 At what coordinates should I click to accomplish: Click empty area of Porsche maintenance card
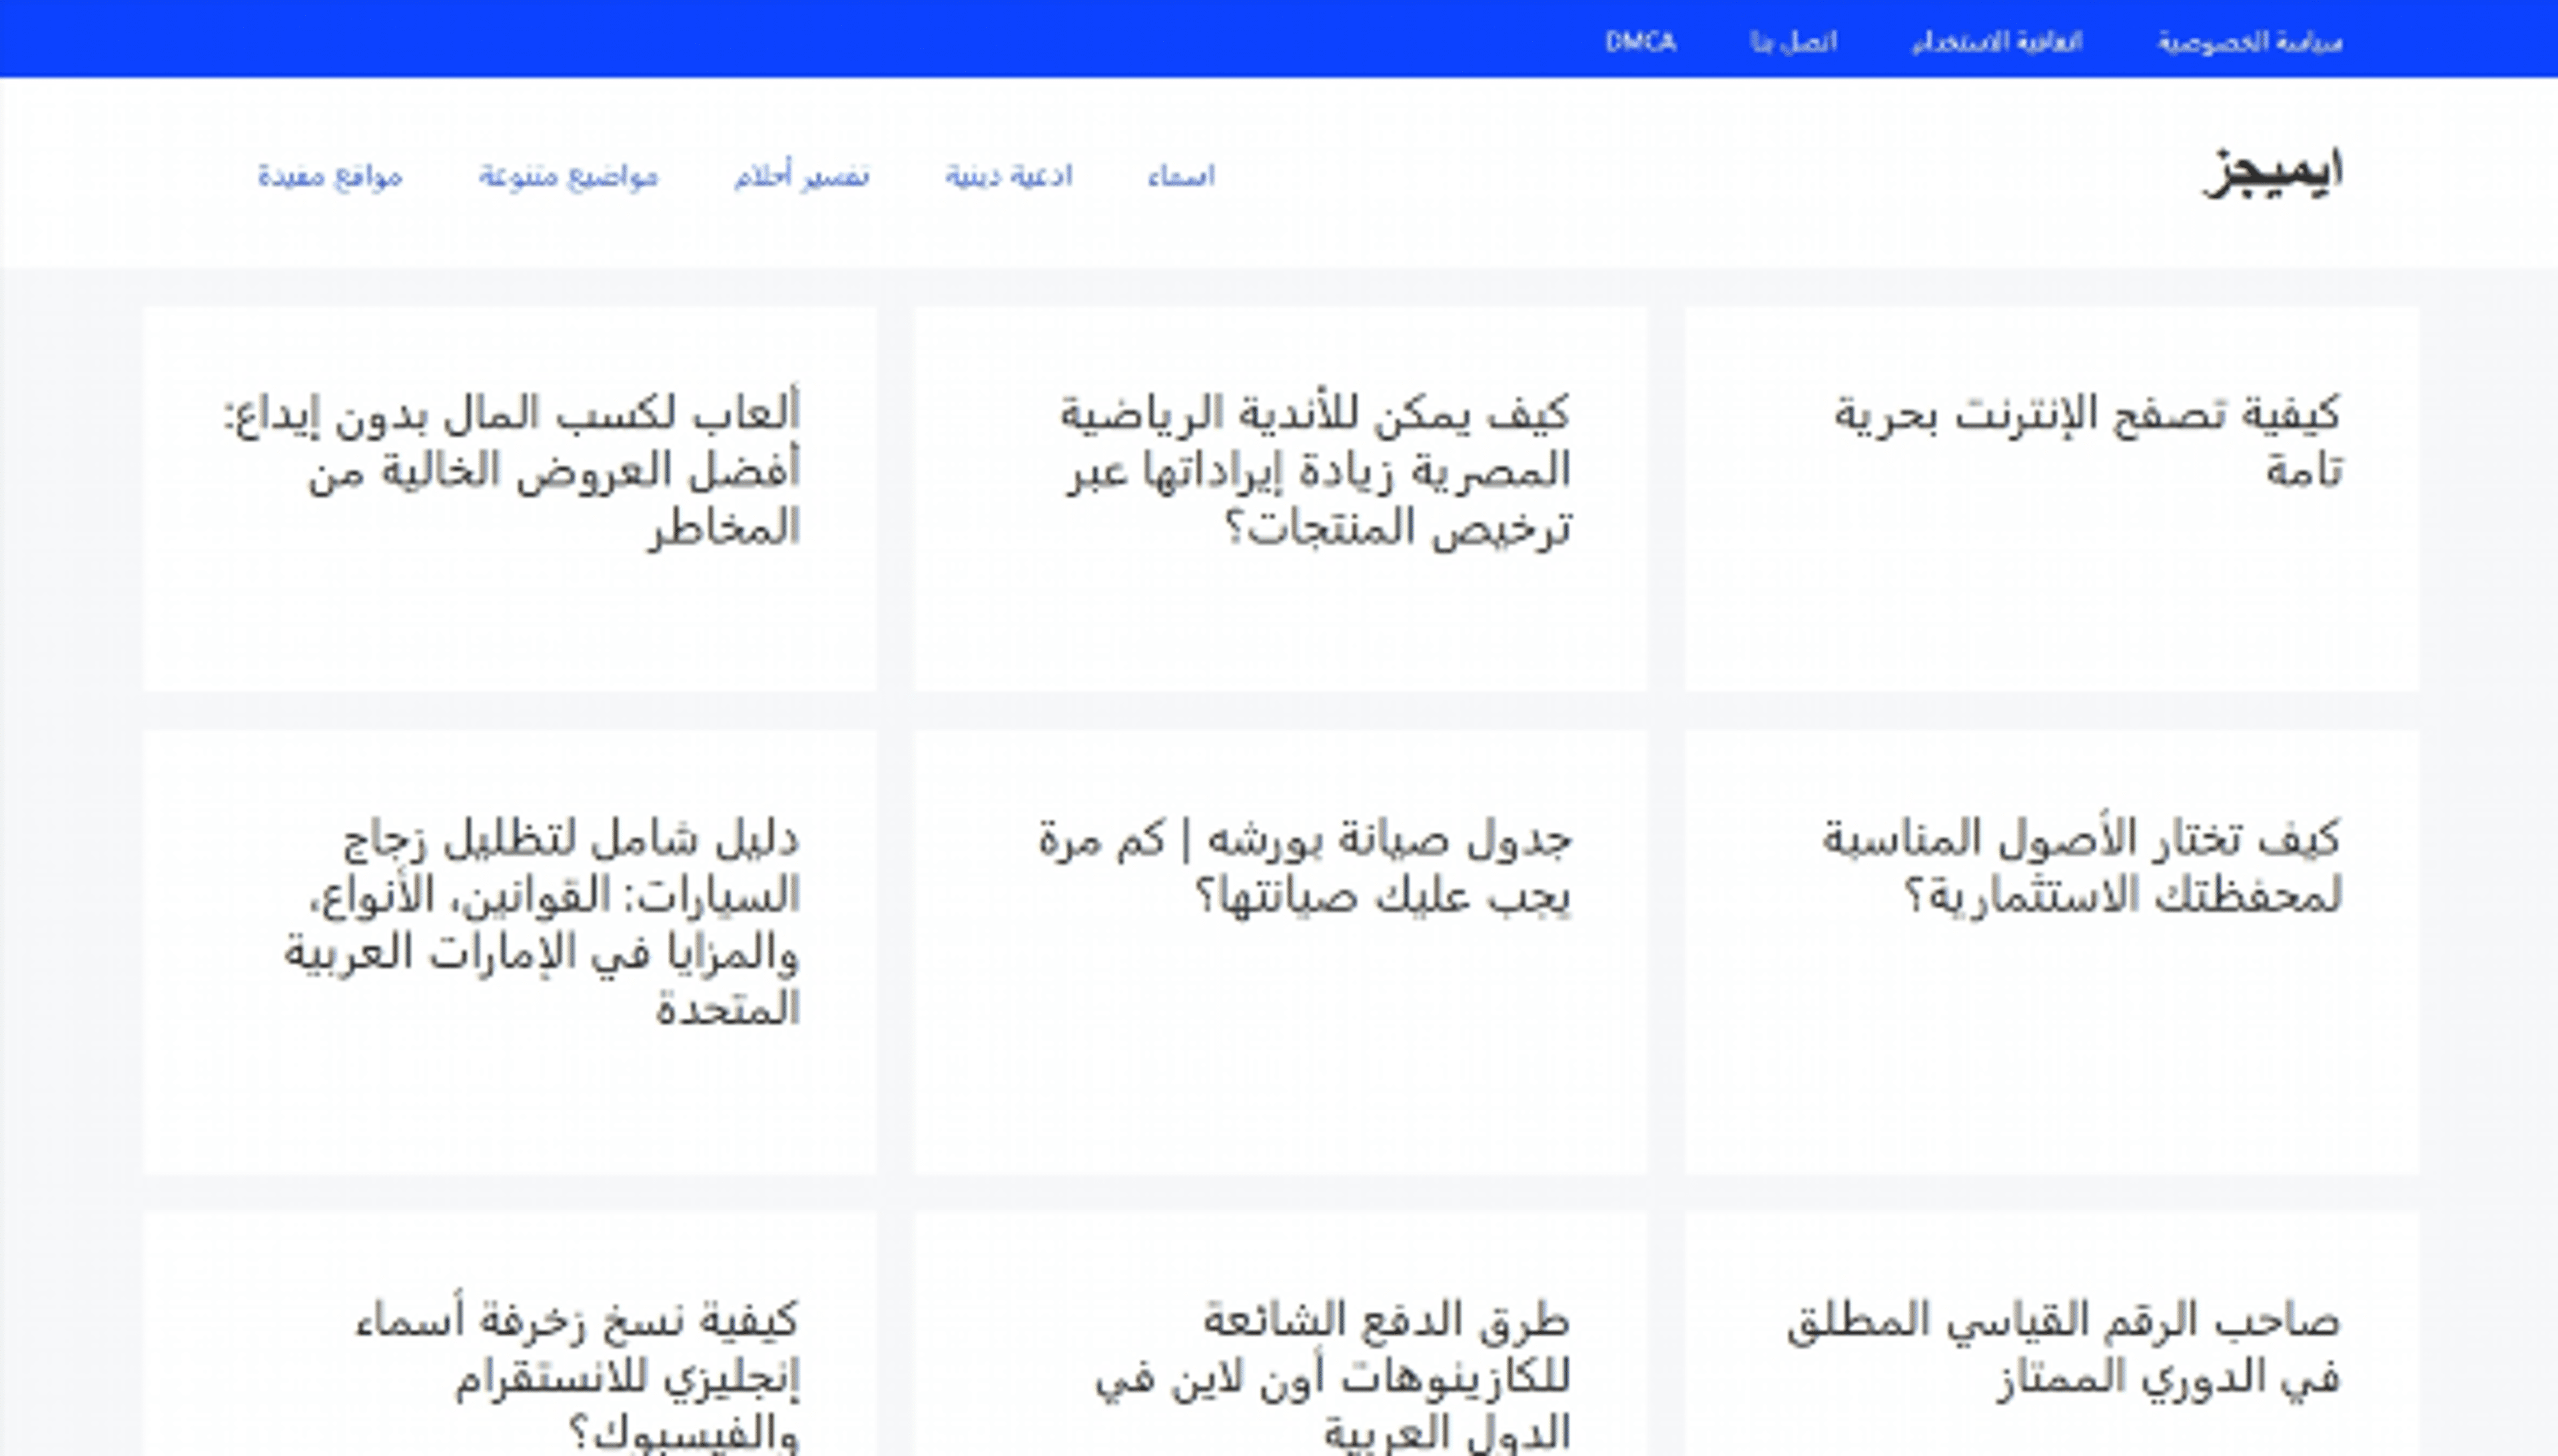pos(1280,1060)
